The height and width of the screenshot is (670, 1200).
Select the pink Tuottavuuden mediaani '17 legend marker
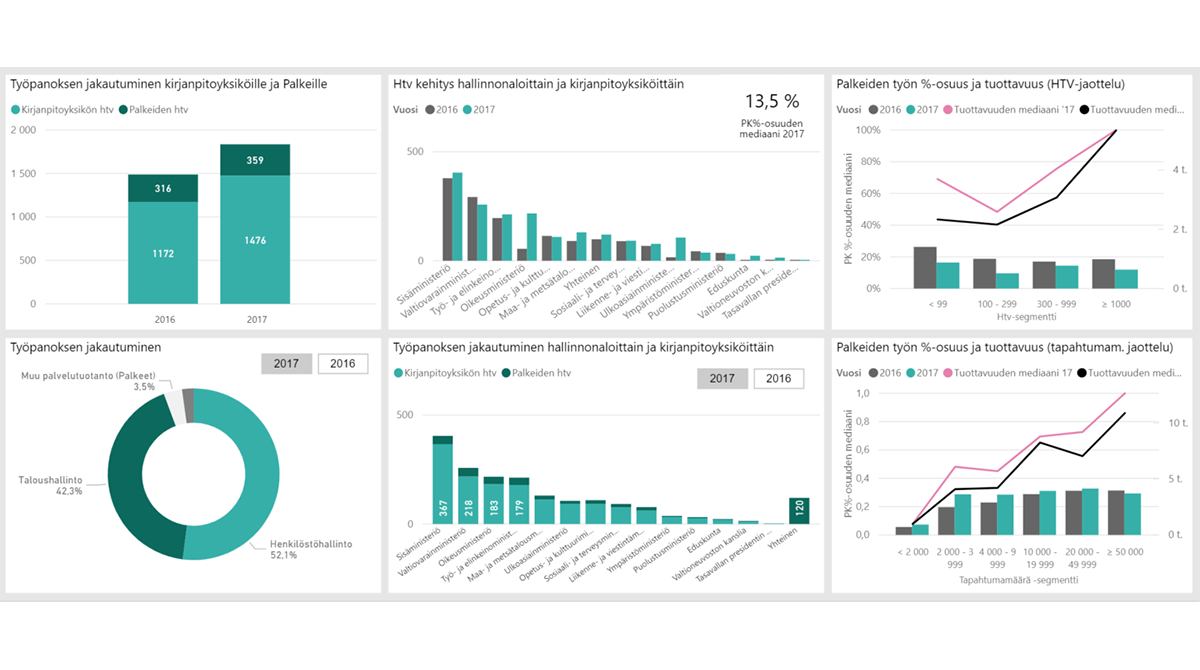pos(948,108)
